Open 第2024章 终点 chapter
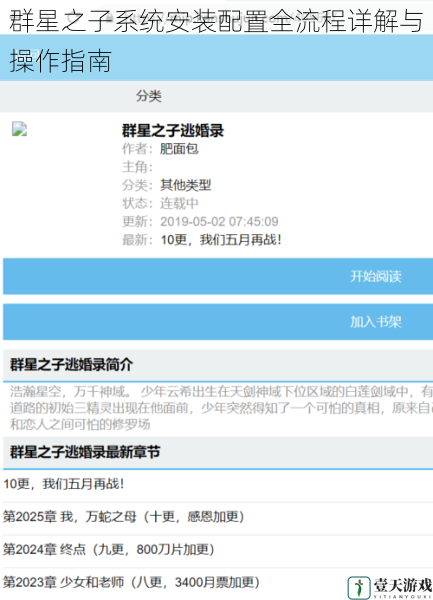 109,549
